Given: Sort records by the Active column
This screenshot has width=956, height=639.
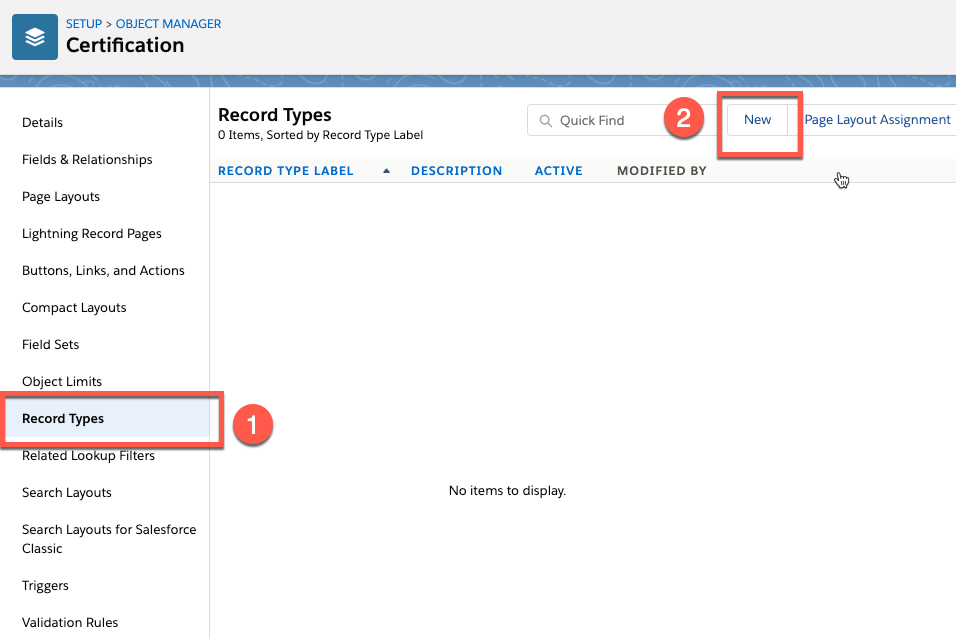Looking at the screenshot, I should coord(558,170).
